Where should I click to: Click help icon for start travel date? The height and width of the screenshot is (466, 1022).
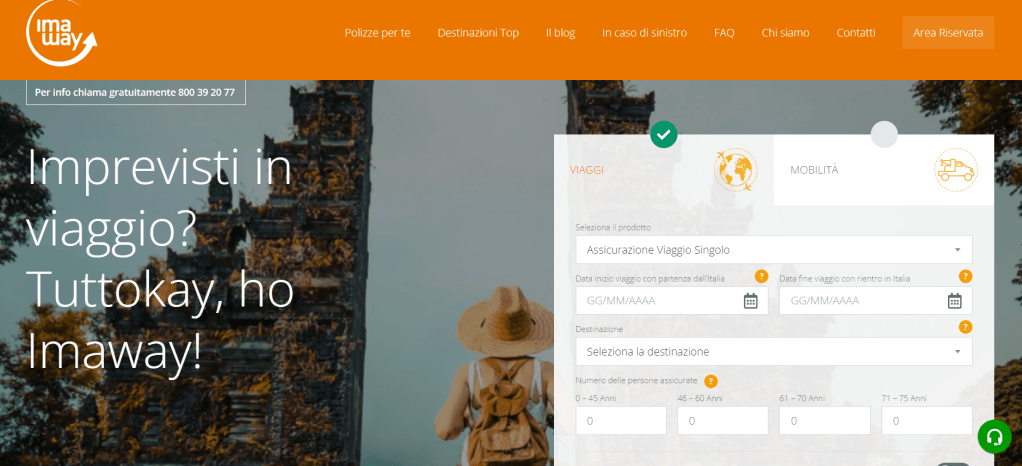pos(761,277)
